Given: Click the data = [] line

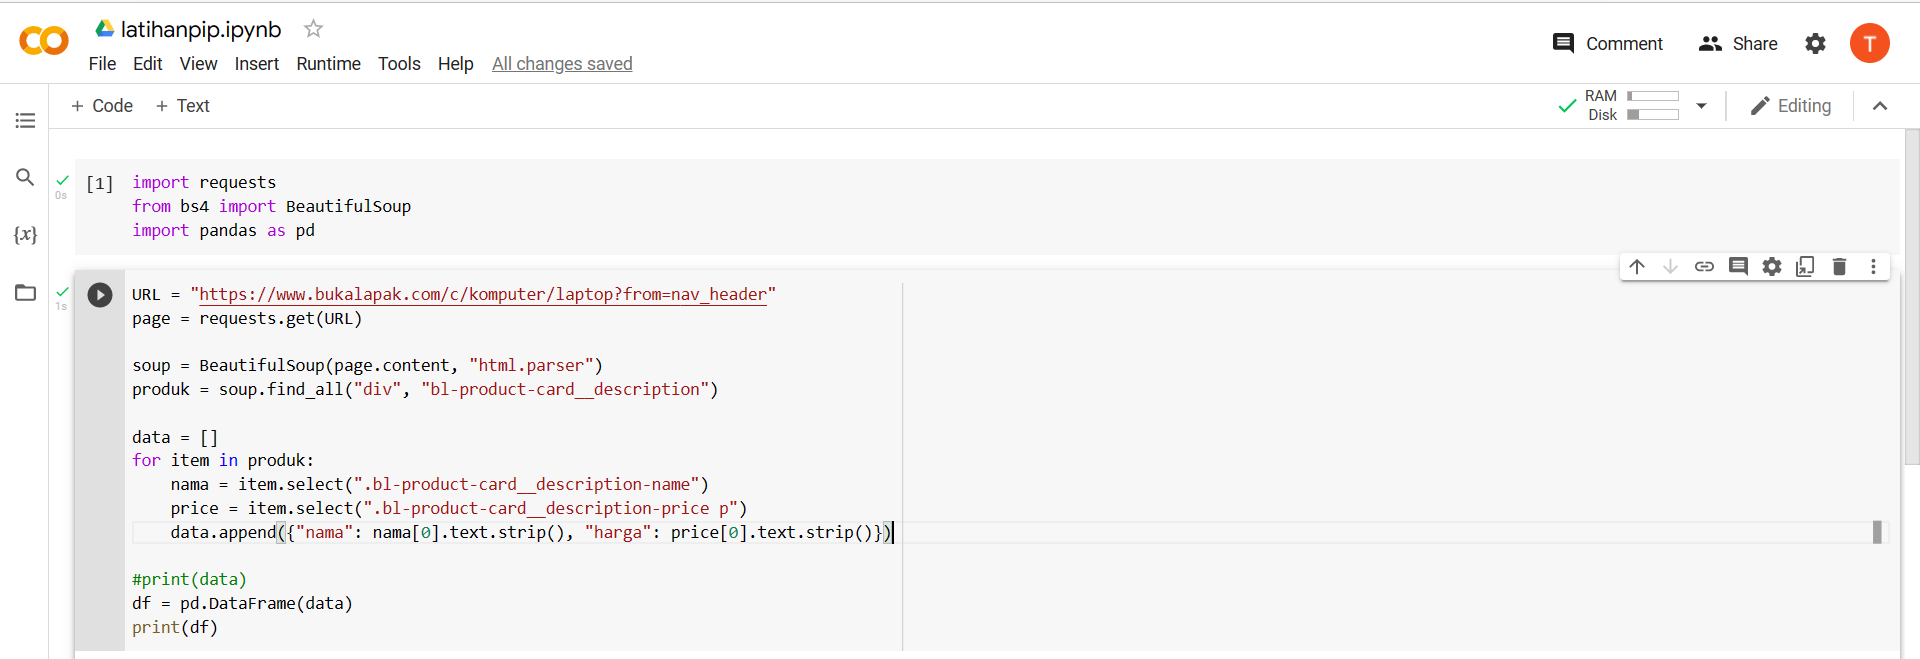Looking at the screenshot, I should [175, 438].
